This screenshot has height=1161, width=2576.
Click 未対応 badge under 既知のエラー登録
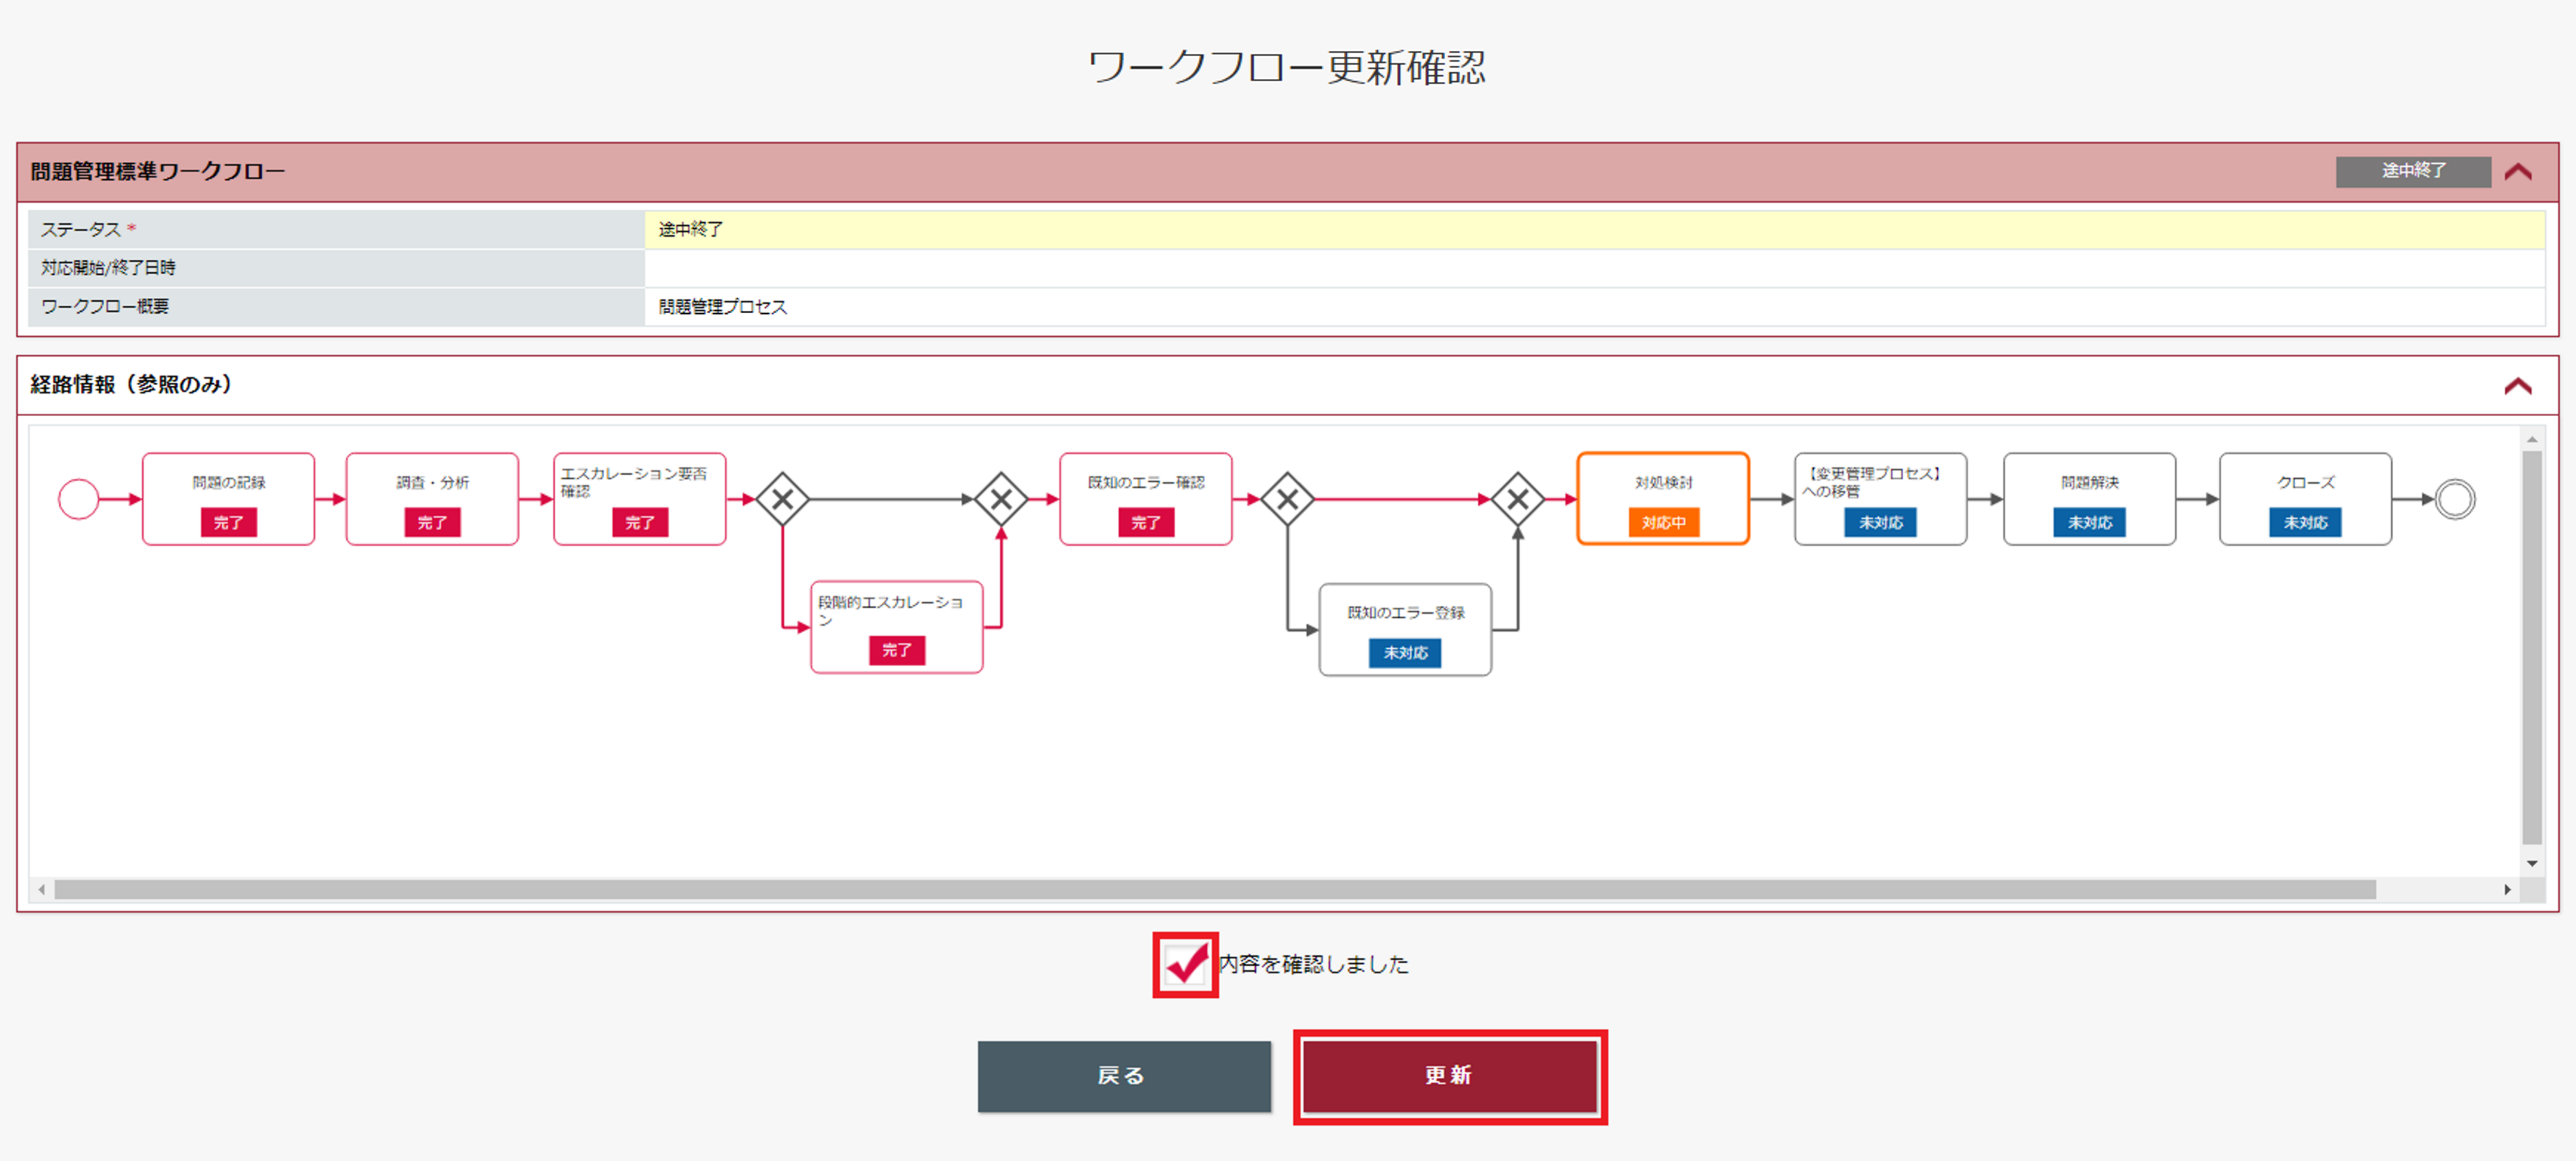(1405, 653)
